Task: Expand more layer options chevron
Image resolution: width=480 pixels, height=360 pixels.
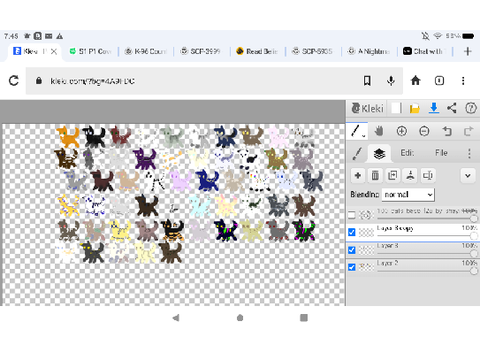Action: [x=468, y=175]
